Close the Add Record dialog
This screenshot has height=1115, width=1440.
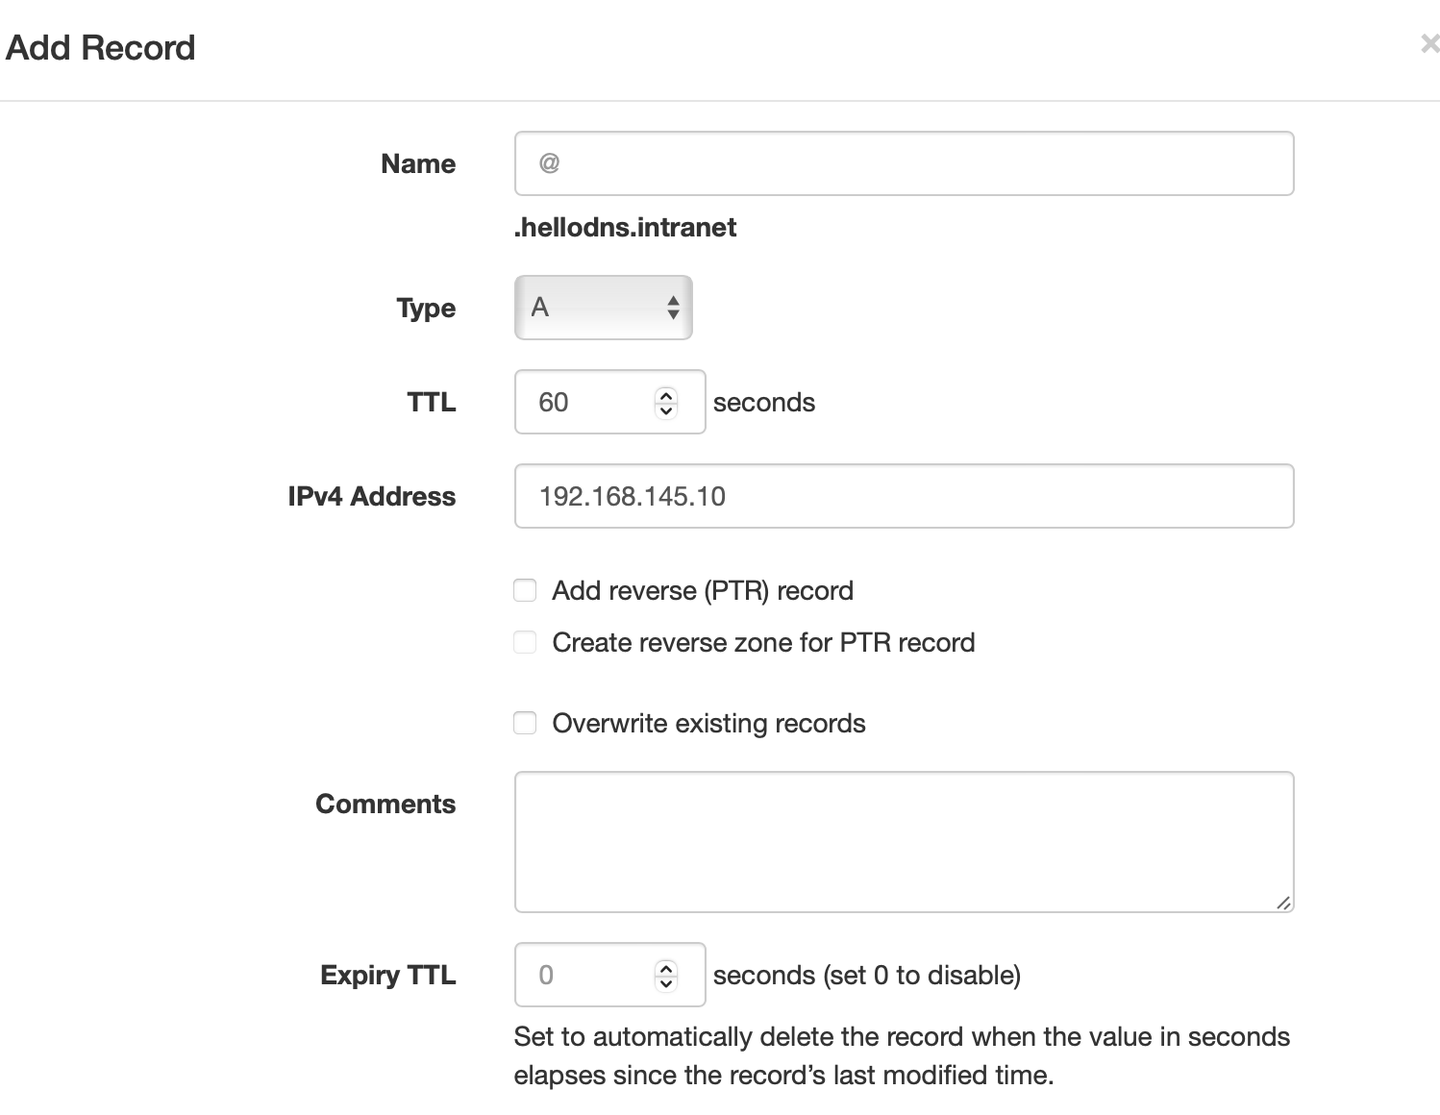pos(1430,44)
